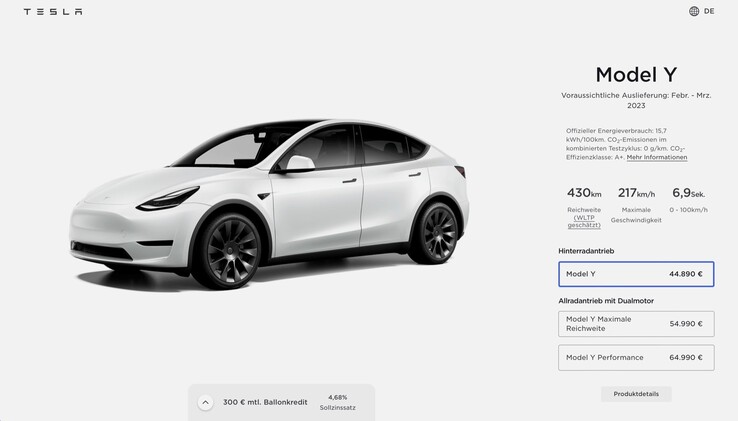Click the Allradantrieb mit Dualmotor heading

[x=606, y=300]
